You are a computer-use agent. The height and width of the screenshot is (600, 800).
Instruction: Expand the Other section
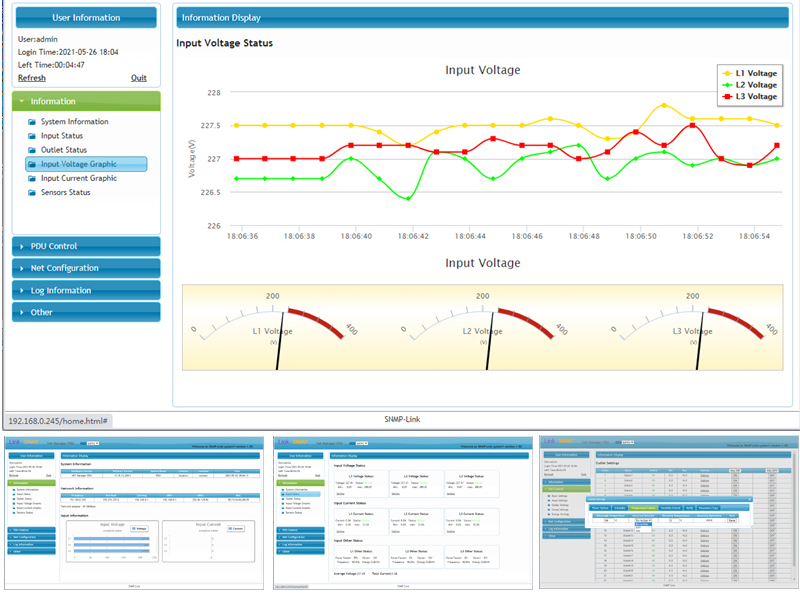pos(86,312)
